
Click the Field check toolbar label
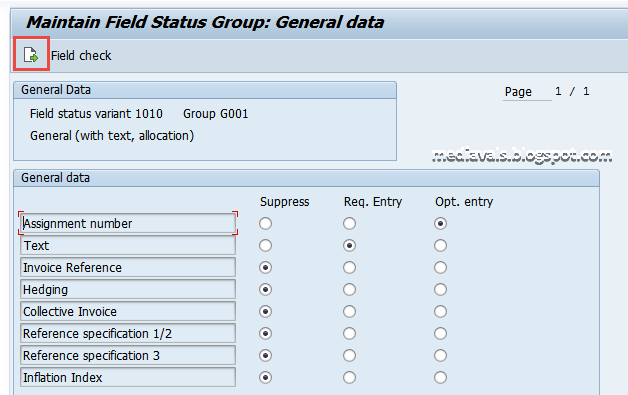pyautogui.click(x=81, y=55)
